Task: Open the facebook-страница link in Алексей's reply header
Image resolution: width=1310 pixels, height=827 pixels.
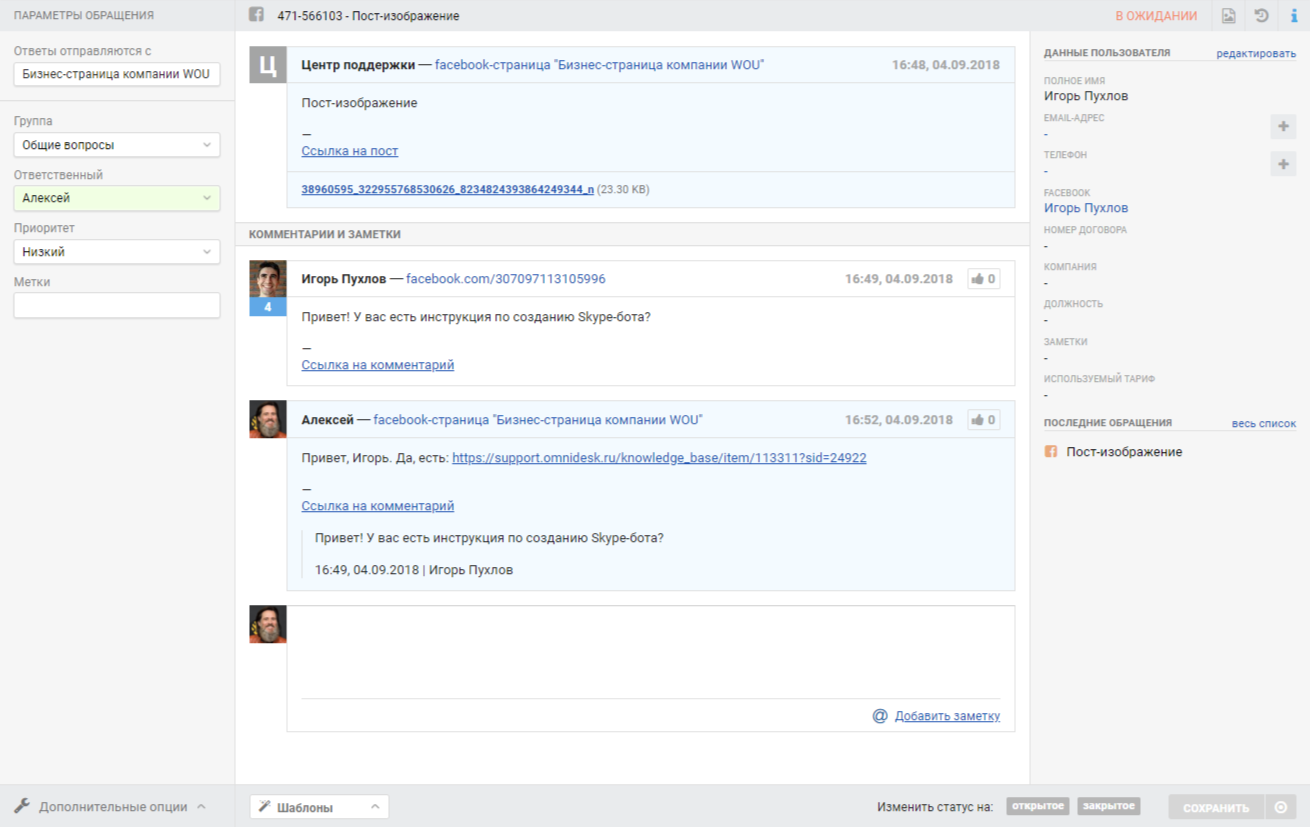Action: (x=538, y=420)
